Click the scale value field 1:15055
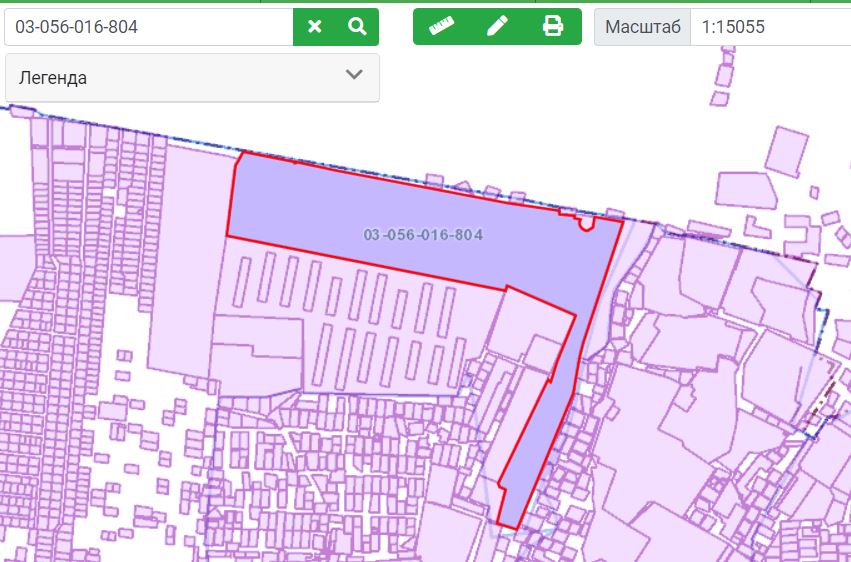 pyautogui.click(x=770, y=27)
